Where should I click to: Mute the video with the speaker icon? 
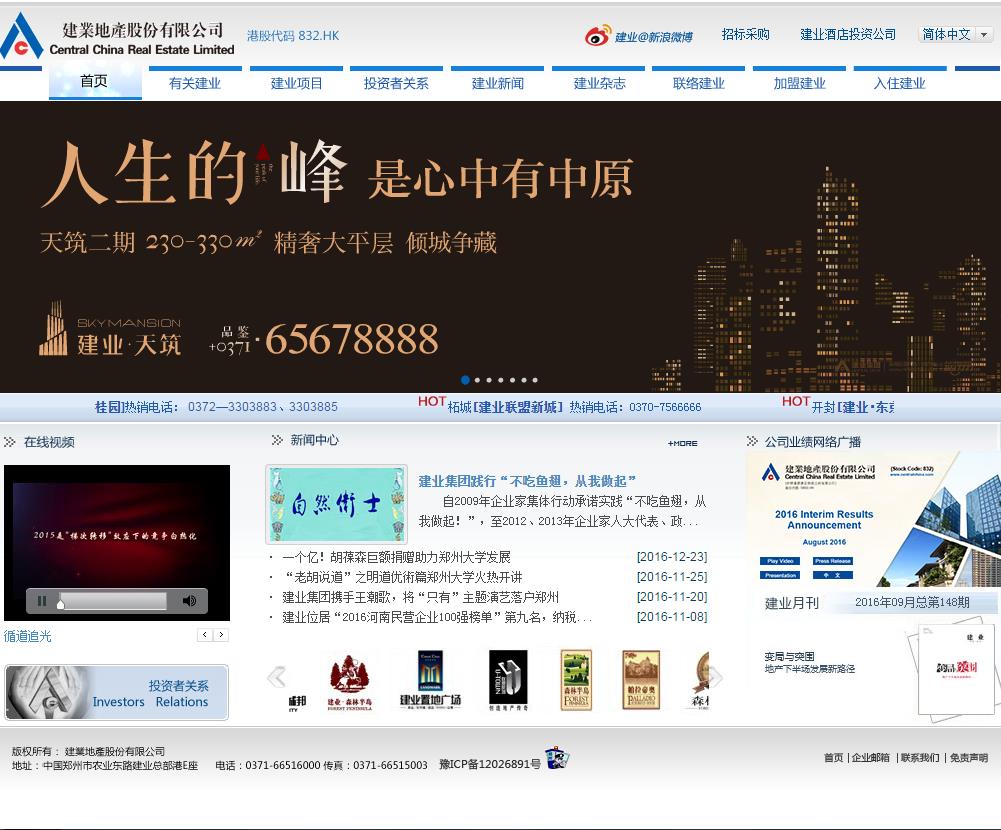coord(189,601)
